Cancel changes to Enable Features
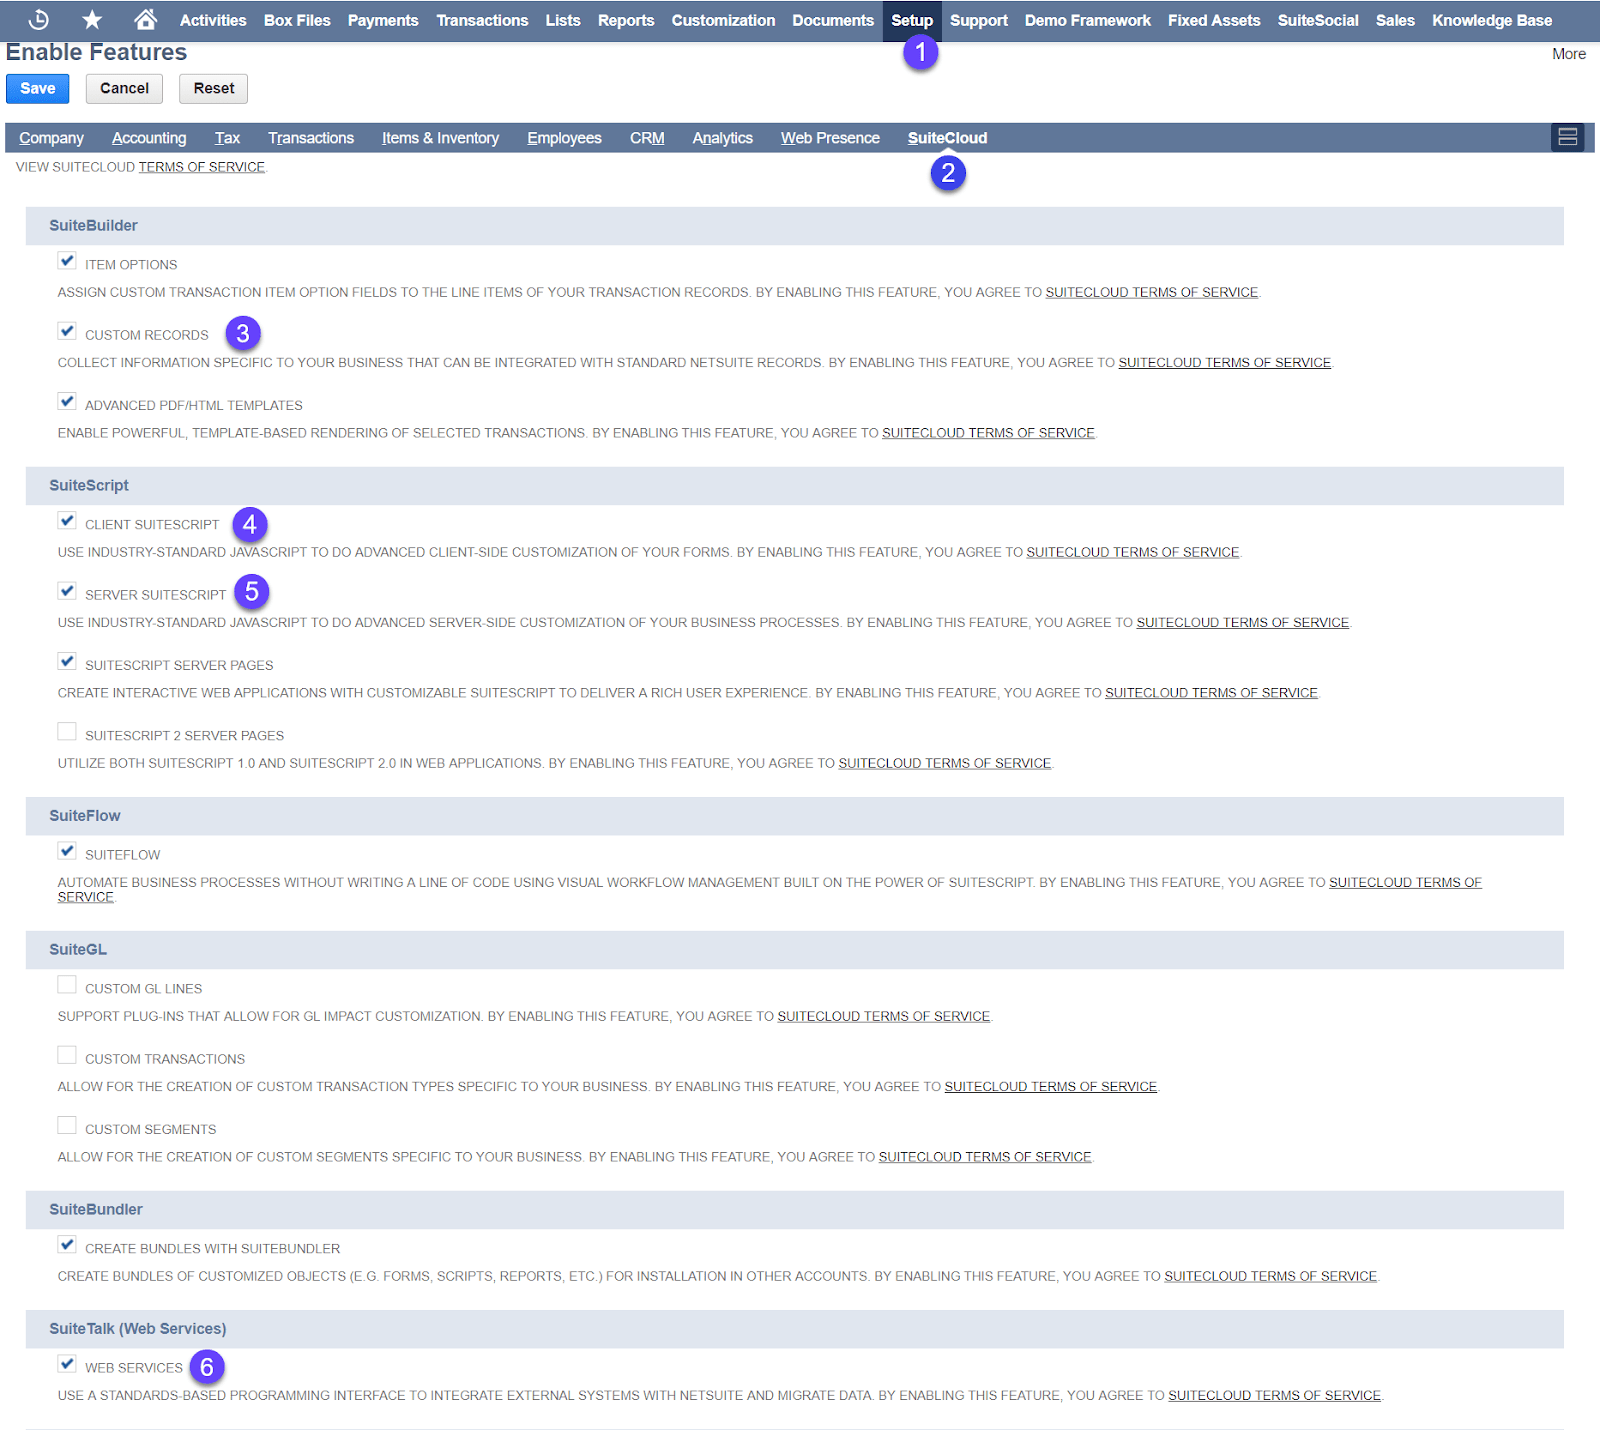 [123, 88]
